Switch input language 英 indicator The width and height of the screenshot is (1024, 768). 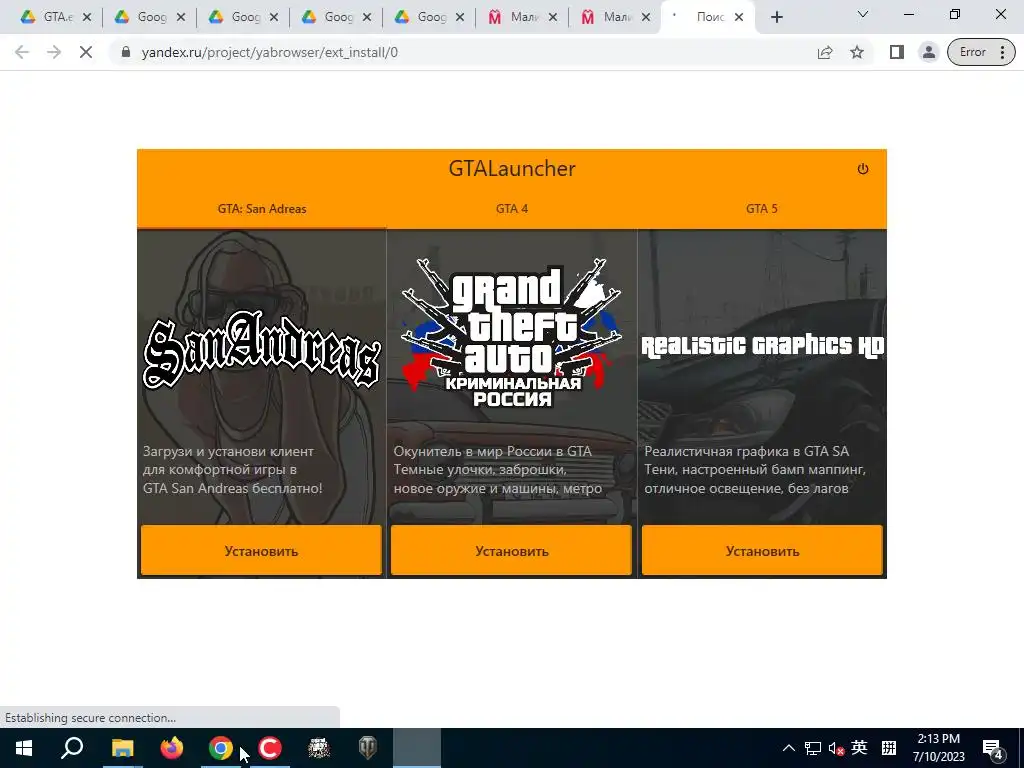point(859,748)
